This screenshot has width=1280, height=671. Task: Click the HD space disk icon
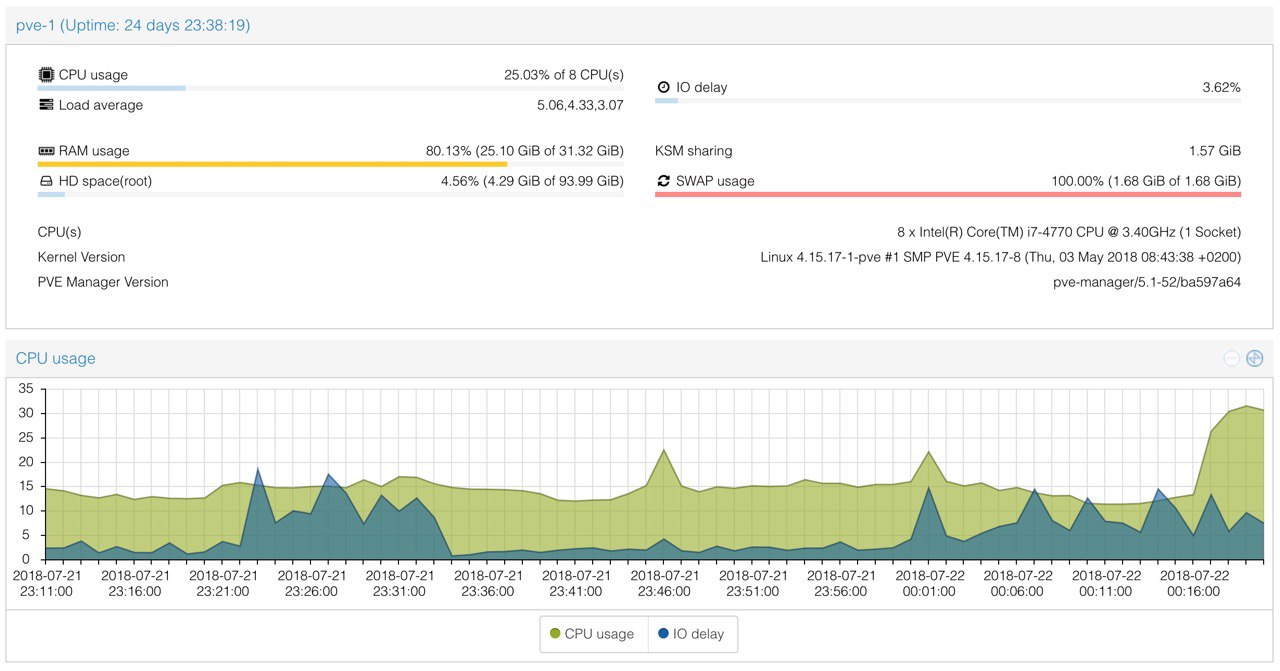pyautogui.click(x=46, y=181)
